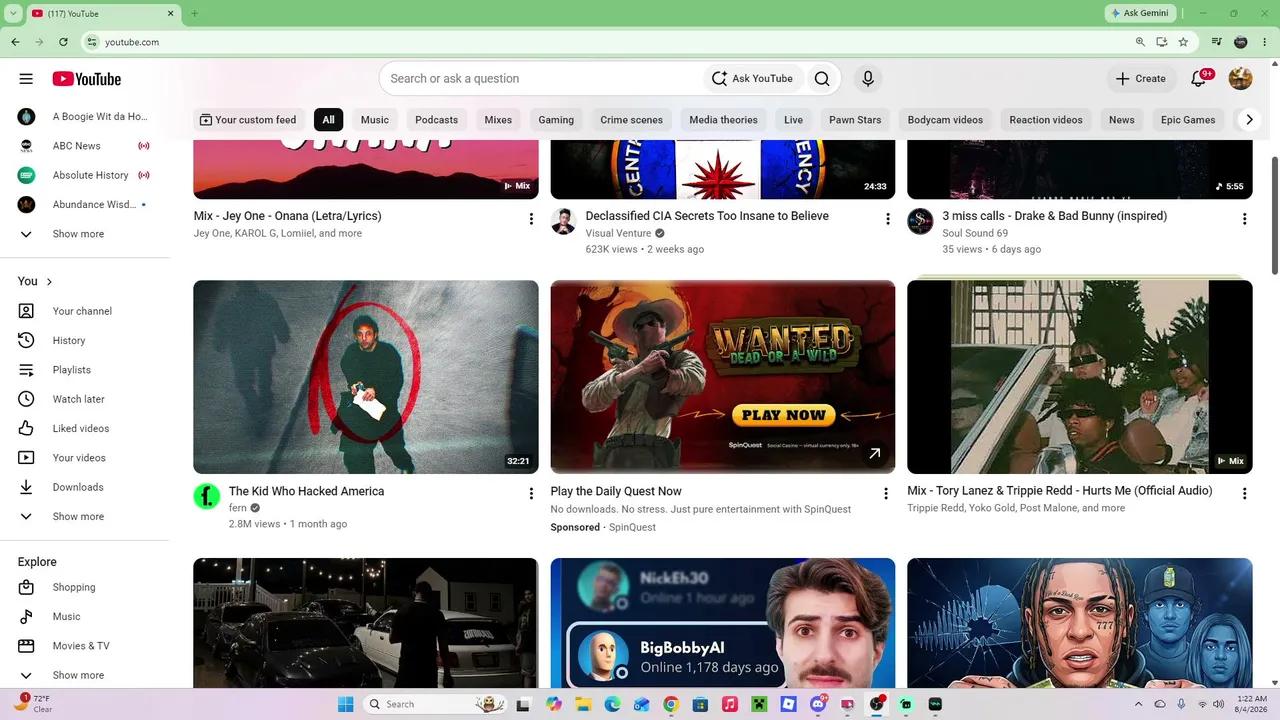Open more options for SpinQuest ad
Viewport: 1280px width, 720px height.
pyautogui.click(x=885, y=493)
